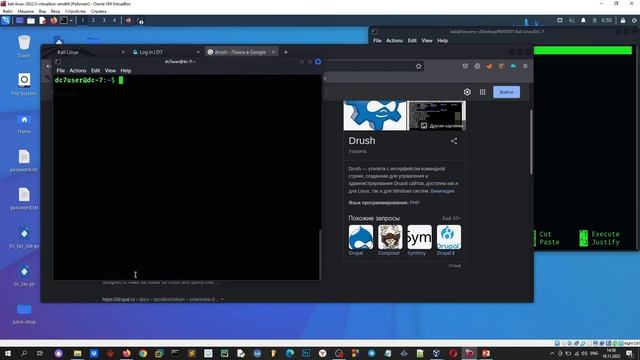Screen dimensions: 640x360
Task: Open the Устройства menu in VirtualBox
Action: click(x=75, y=11)
